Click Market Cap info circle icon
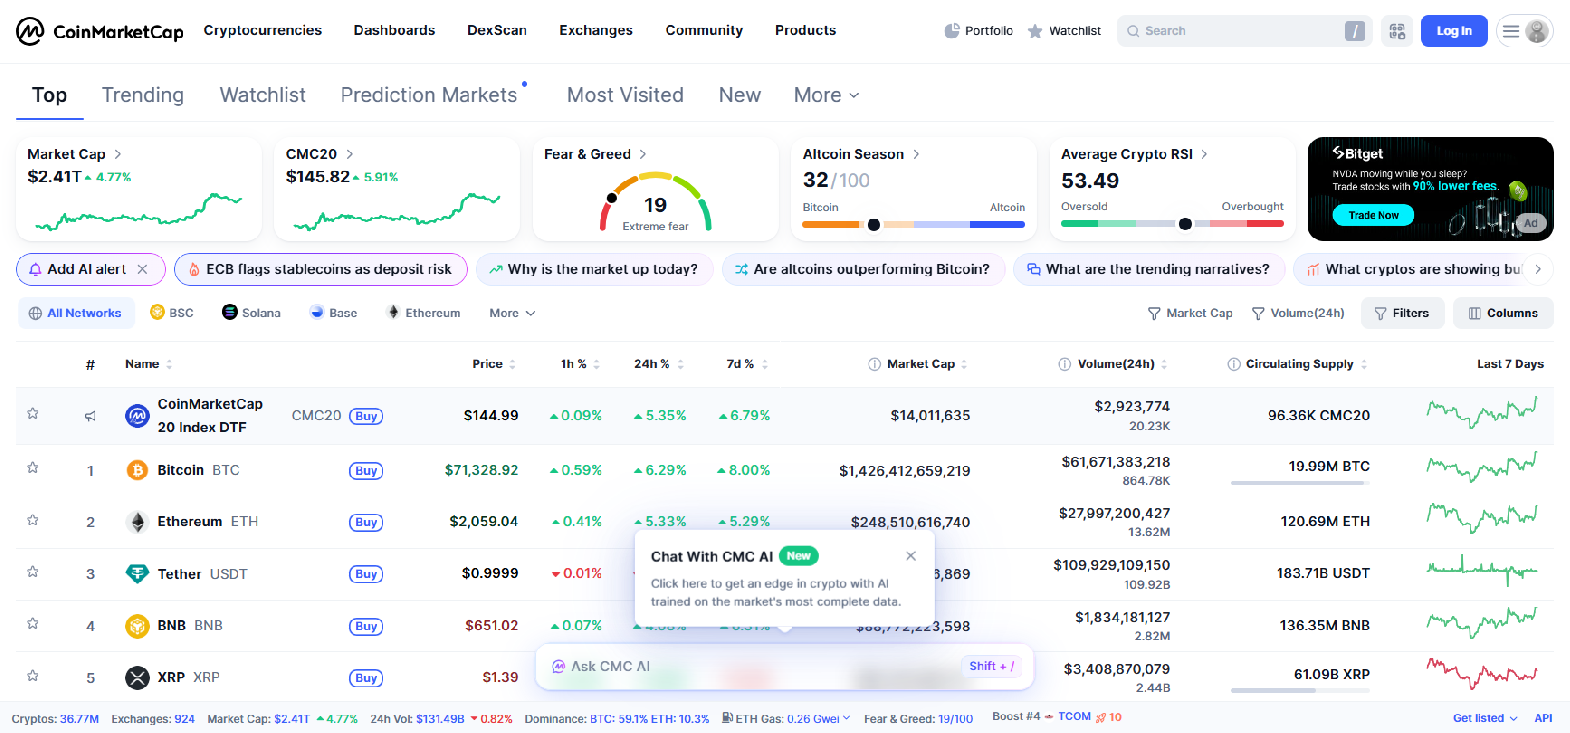Viewport: 1570px width, 733px height. [875, 364]
